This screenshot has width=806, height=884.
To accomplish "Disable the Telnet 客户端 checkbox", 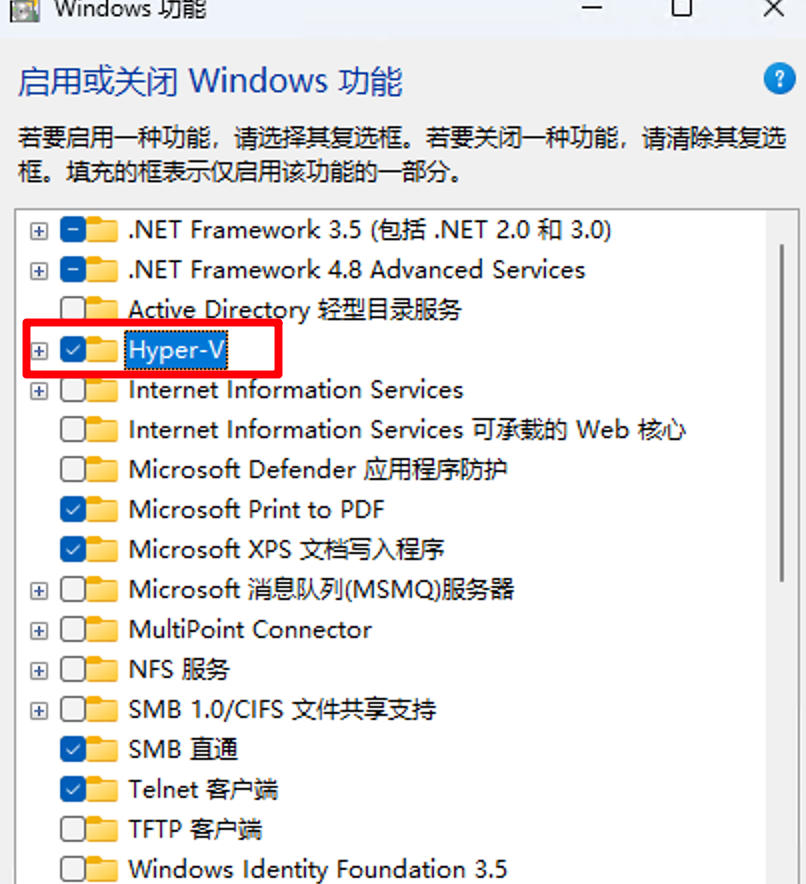I will pyautogui.click(x=72, y=790).
